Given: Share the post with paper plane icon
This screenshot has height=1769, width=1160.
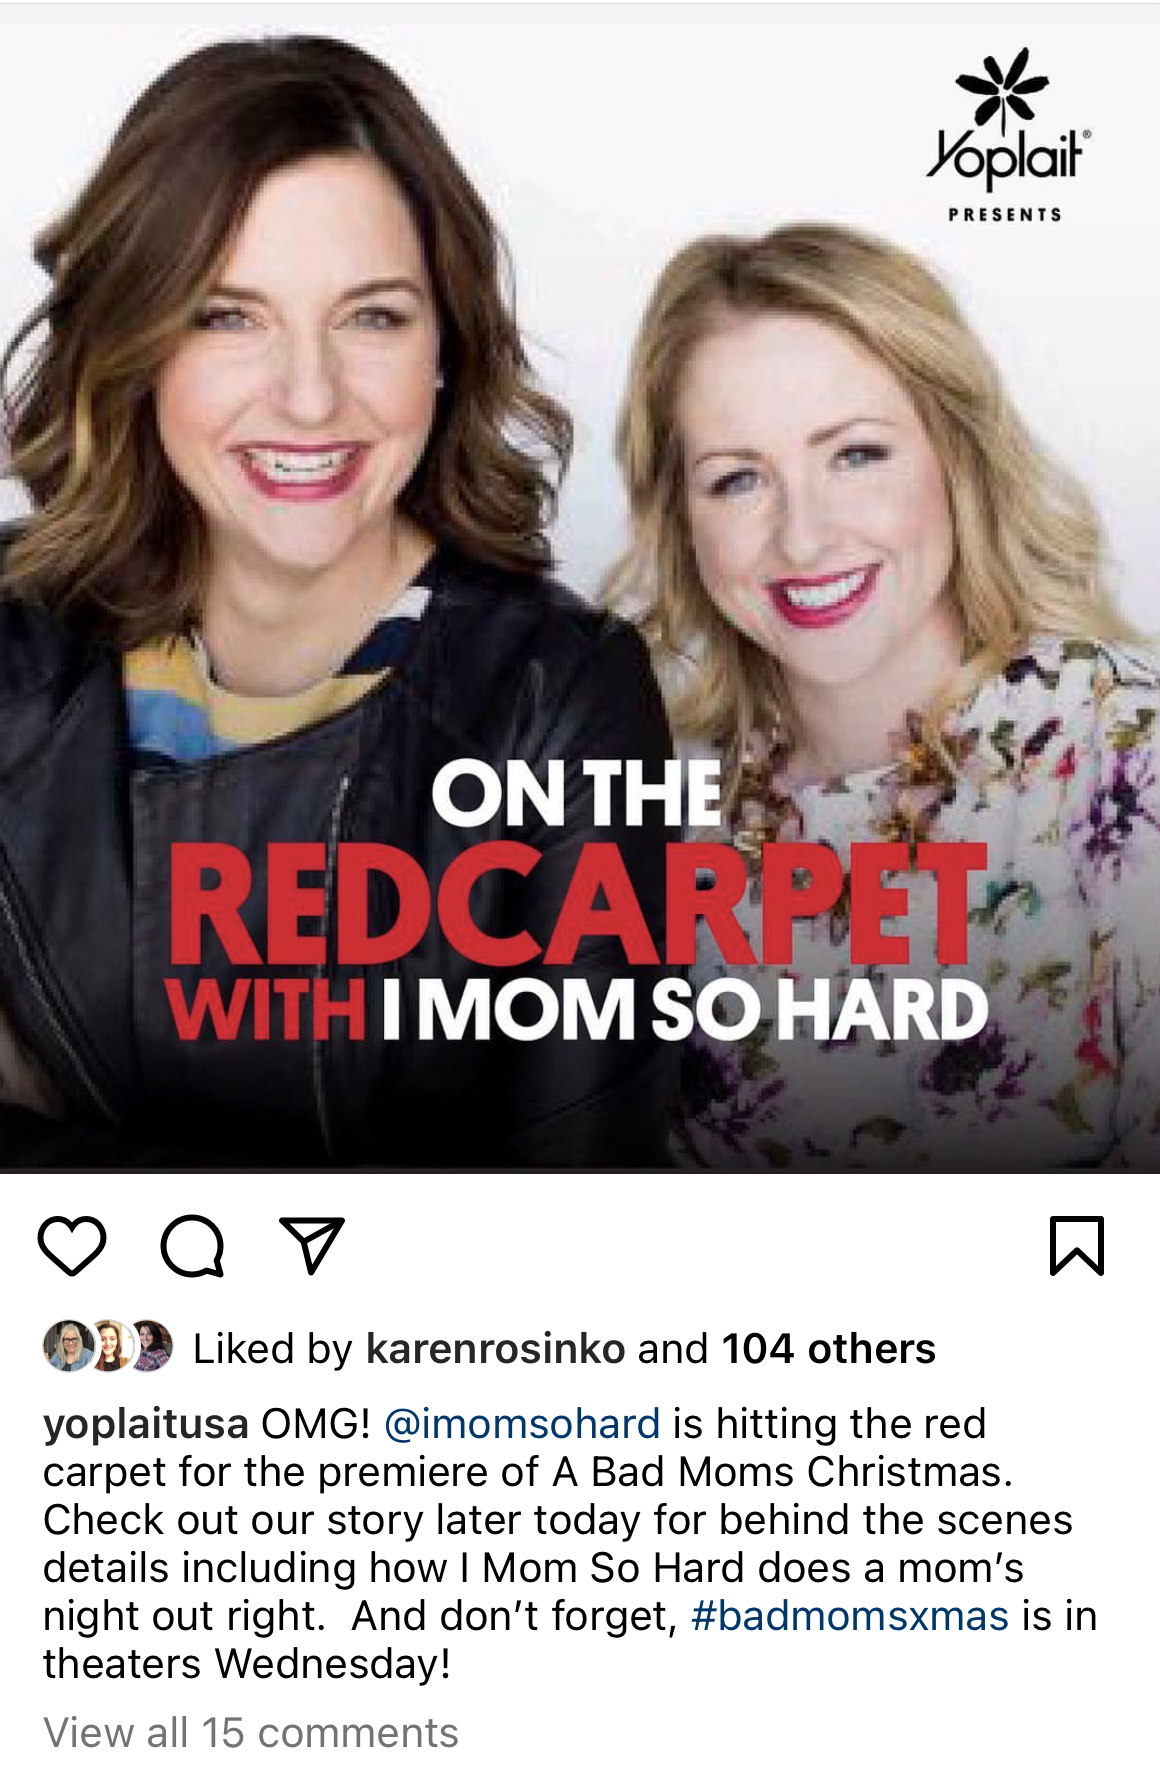Looking at the screenshot, I should [x=312, y=1245].
